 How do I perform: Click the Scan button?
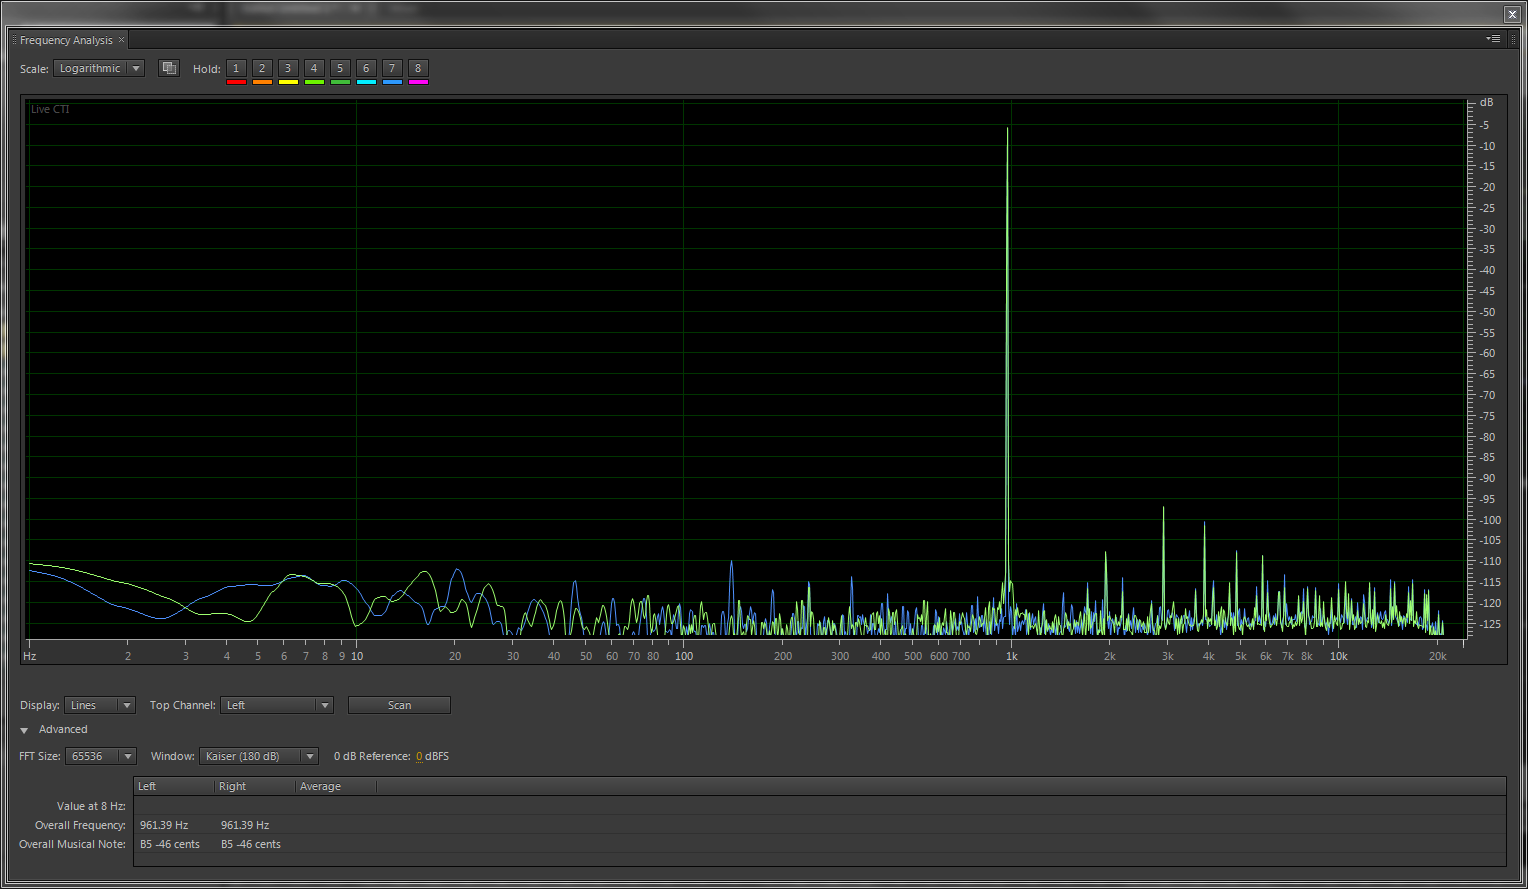pyautogui.click(x=399, y=705)
